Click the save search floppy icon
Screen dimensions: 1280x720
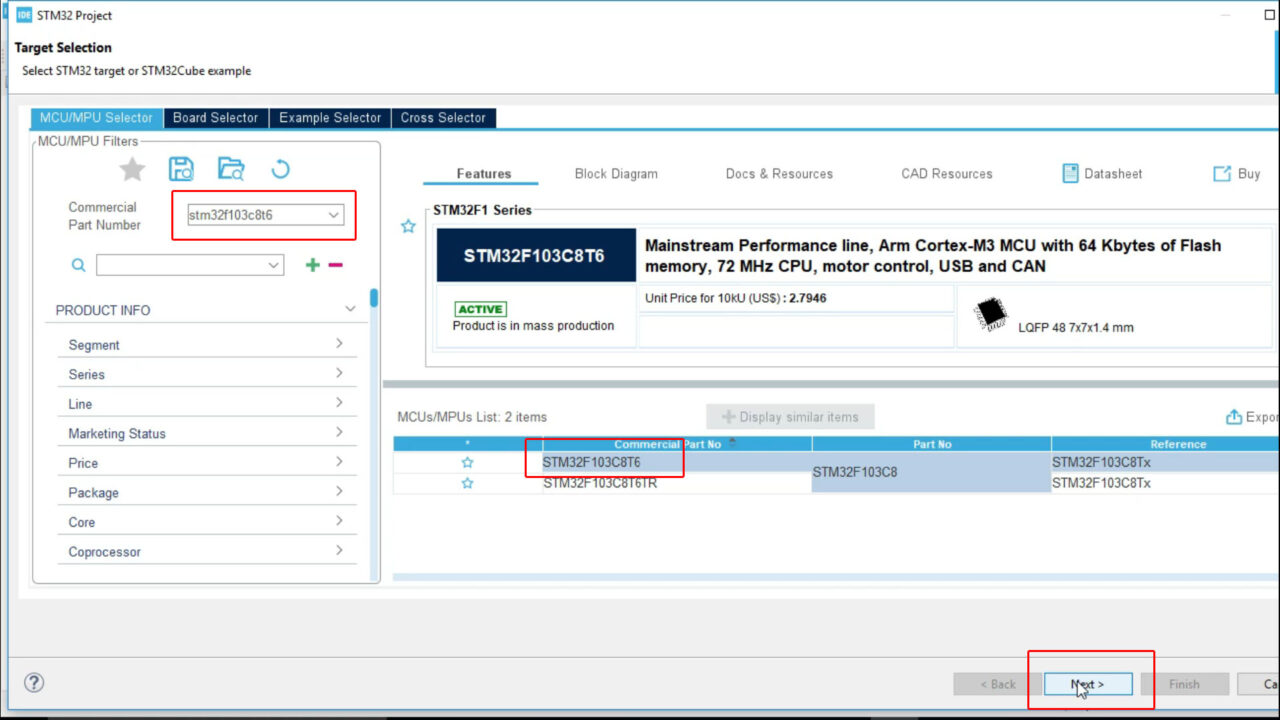[x=181, y=169]
